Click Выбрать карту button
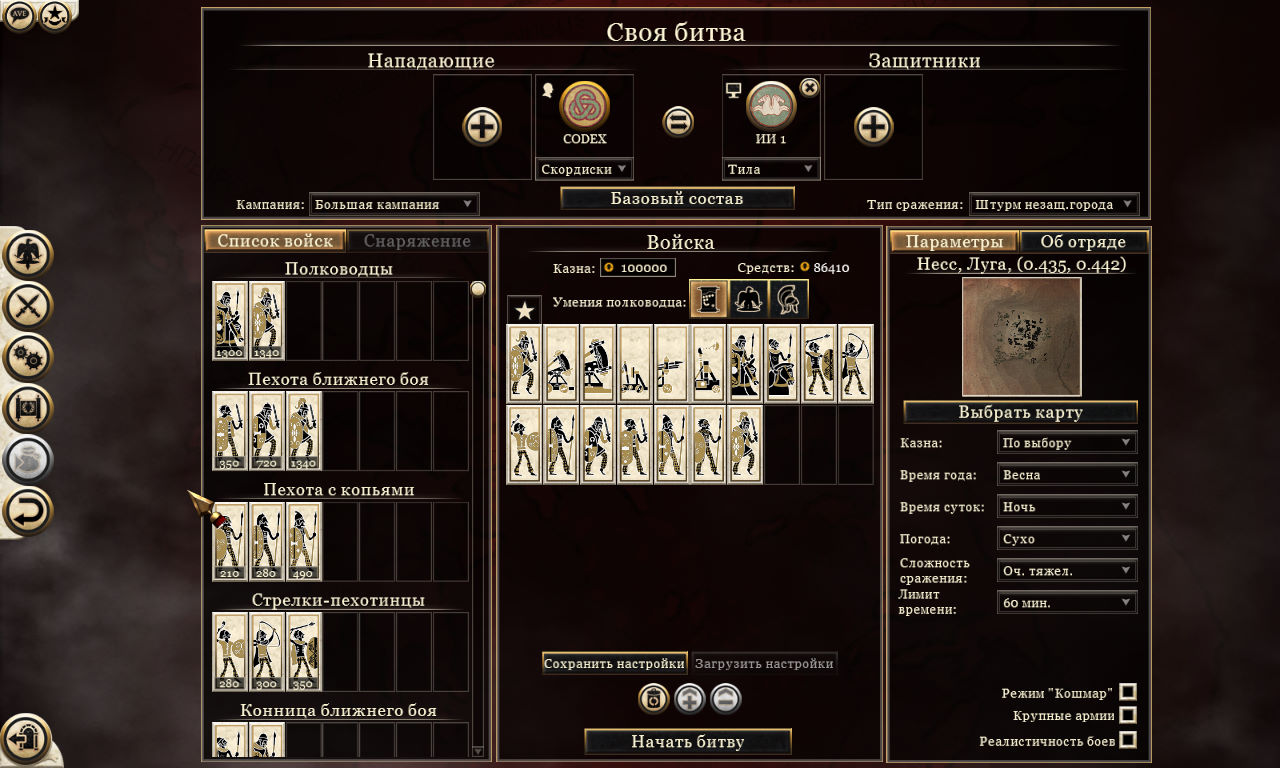This screenshot has width=1280, height=768. [x=1020, y=412]
